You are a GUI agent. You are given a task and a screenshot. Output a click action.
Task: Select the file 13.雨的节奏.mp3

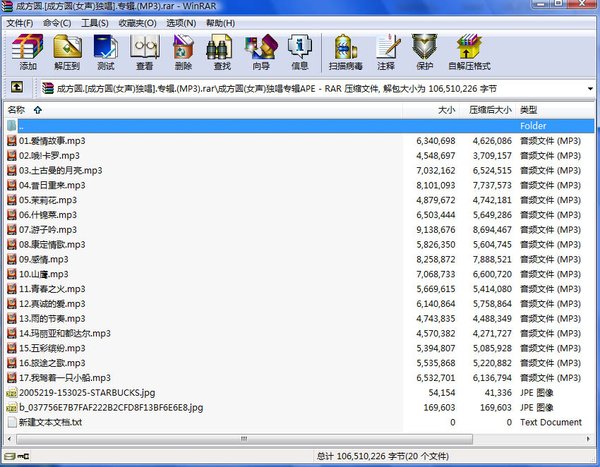tap(52, 318)
